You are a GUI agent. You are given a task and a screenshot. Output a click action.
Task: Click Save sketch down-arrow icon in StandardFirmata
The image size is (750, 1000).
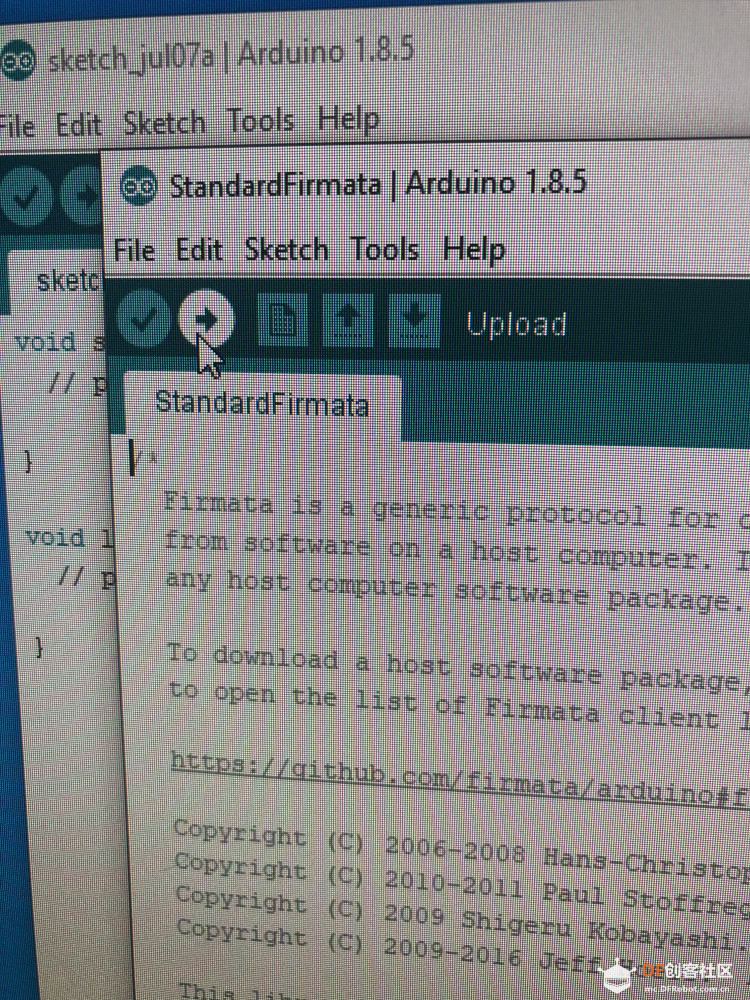[x=415, y=320]
